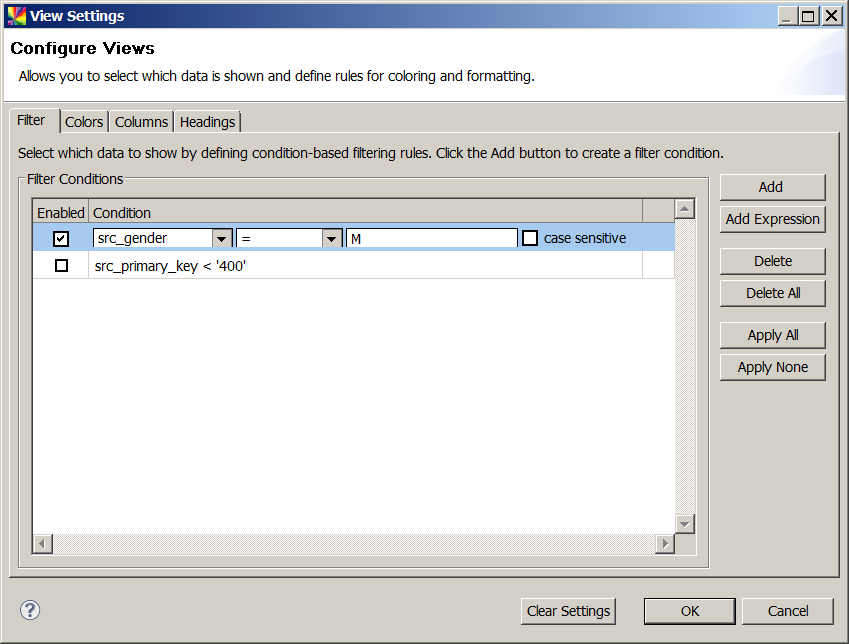Click Clear Settings at the bottom
849x644 pixels.
[x=568, y=611]
